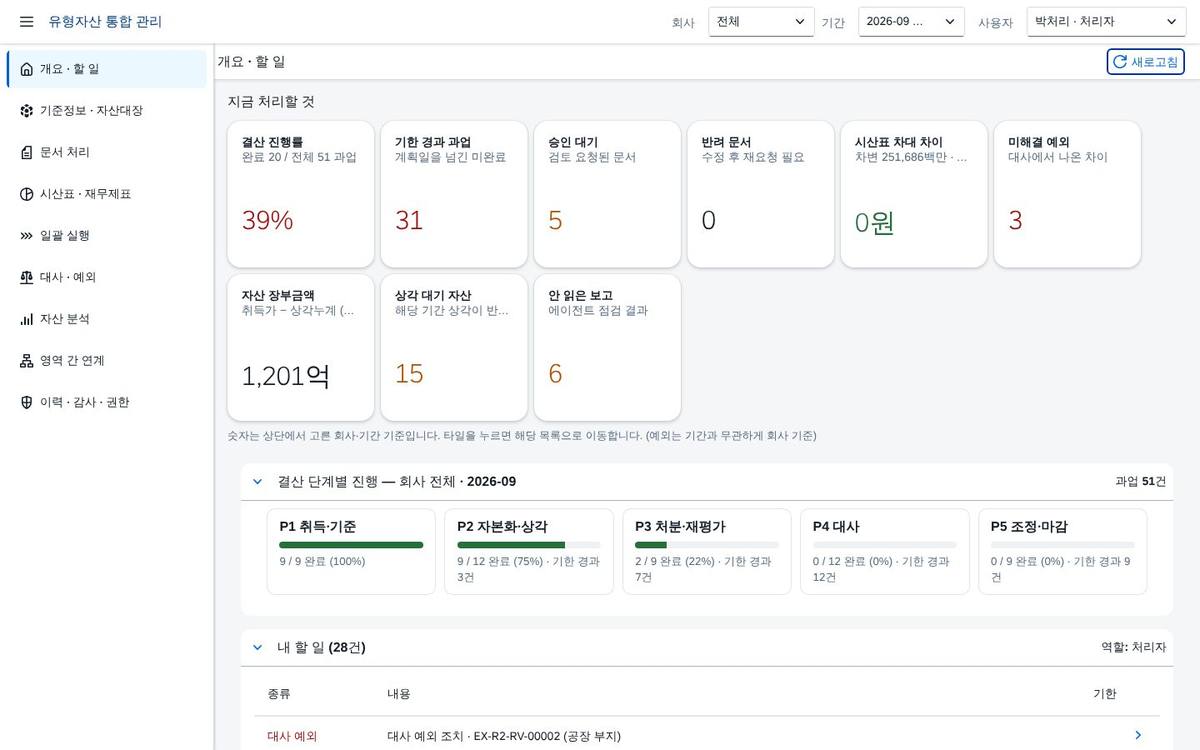Open the 안 읽은 보고 tile
Screen dimensions: 1200x750
[x=607, y=348]
